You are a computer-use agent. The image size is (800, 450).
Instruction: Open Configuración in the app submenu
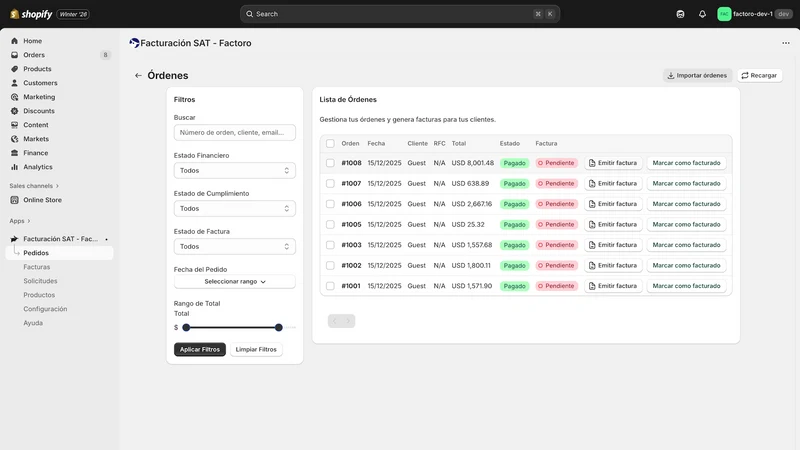[45, 309]
